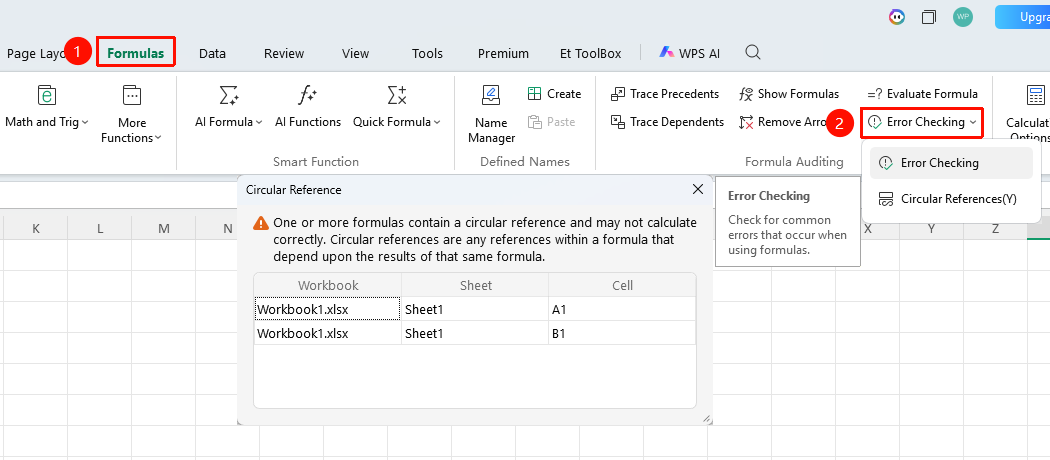Open the Premium tab
Image resolution: width=1050 pixels, height=460 pixels.
click(x=504, y=54)
